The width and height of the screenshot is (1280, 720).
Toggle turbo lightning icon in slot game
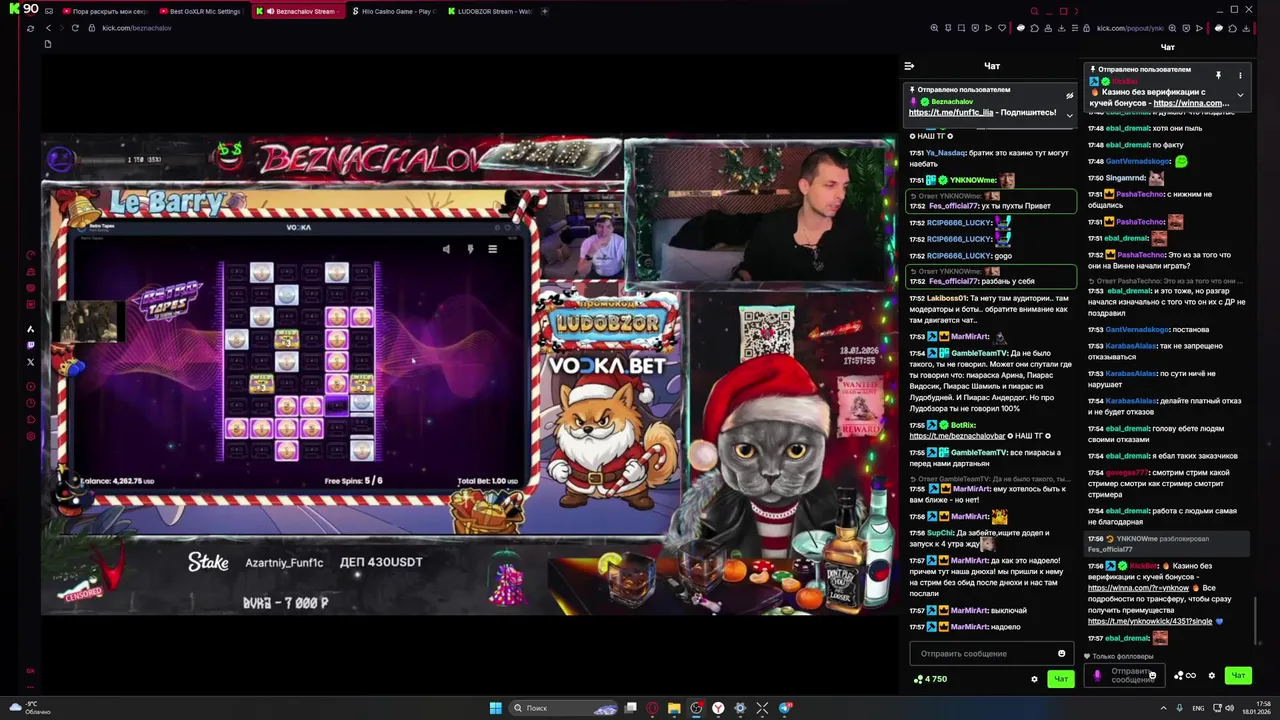click(470, 249)
